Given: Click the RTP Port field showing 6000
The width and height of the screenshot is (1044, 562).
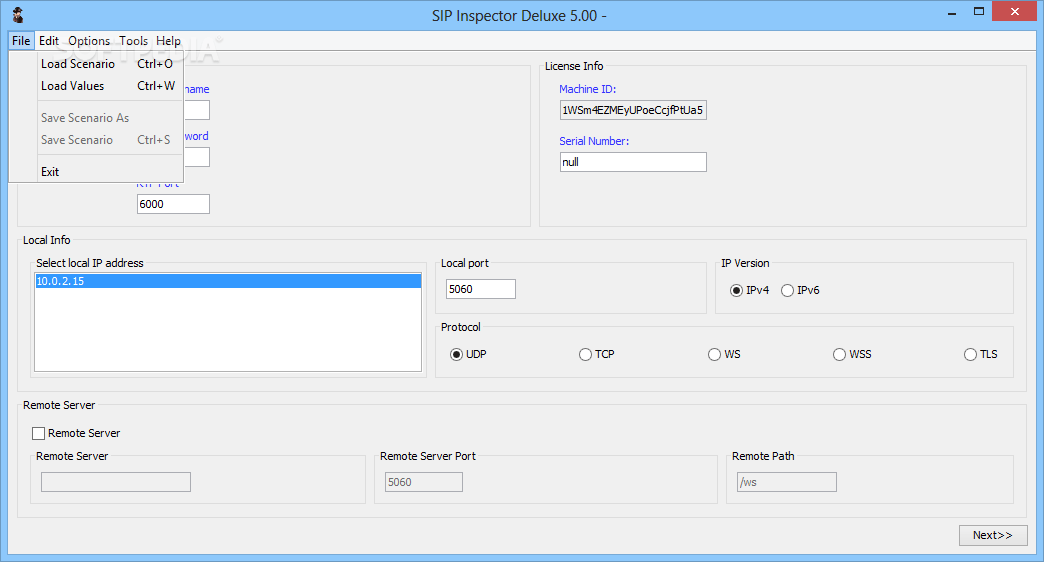Looking at the screenshot, I should [173, 204].
